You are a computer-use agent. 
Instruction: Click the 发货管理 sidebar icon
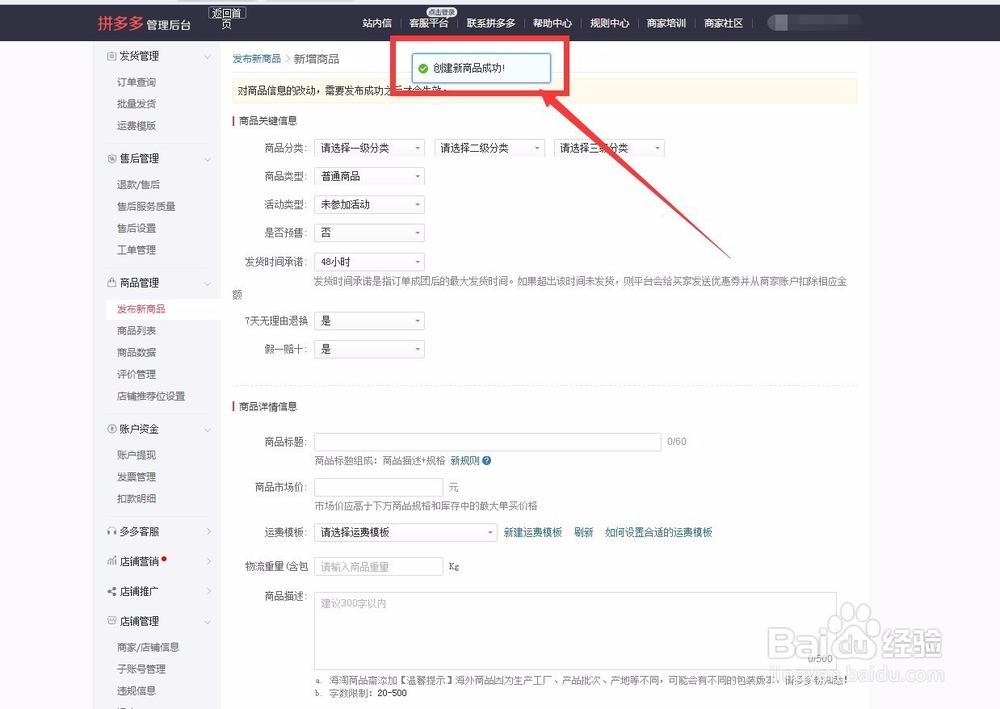pyautogui.click(x=112, y=56)
